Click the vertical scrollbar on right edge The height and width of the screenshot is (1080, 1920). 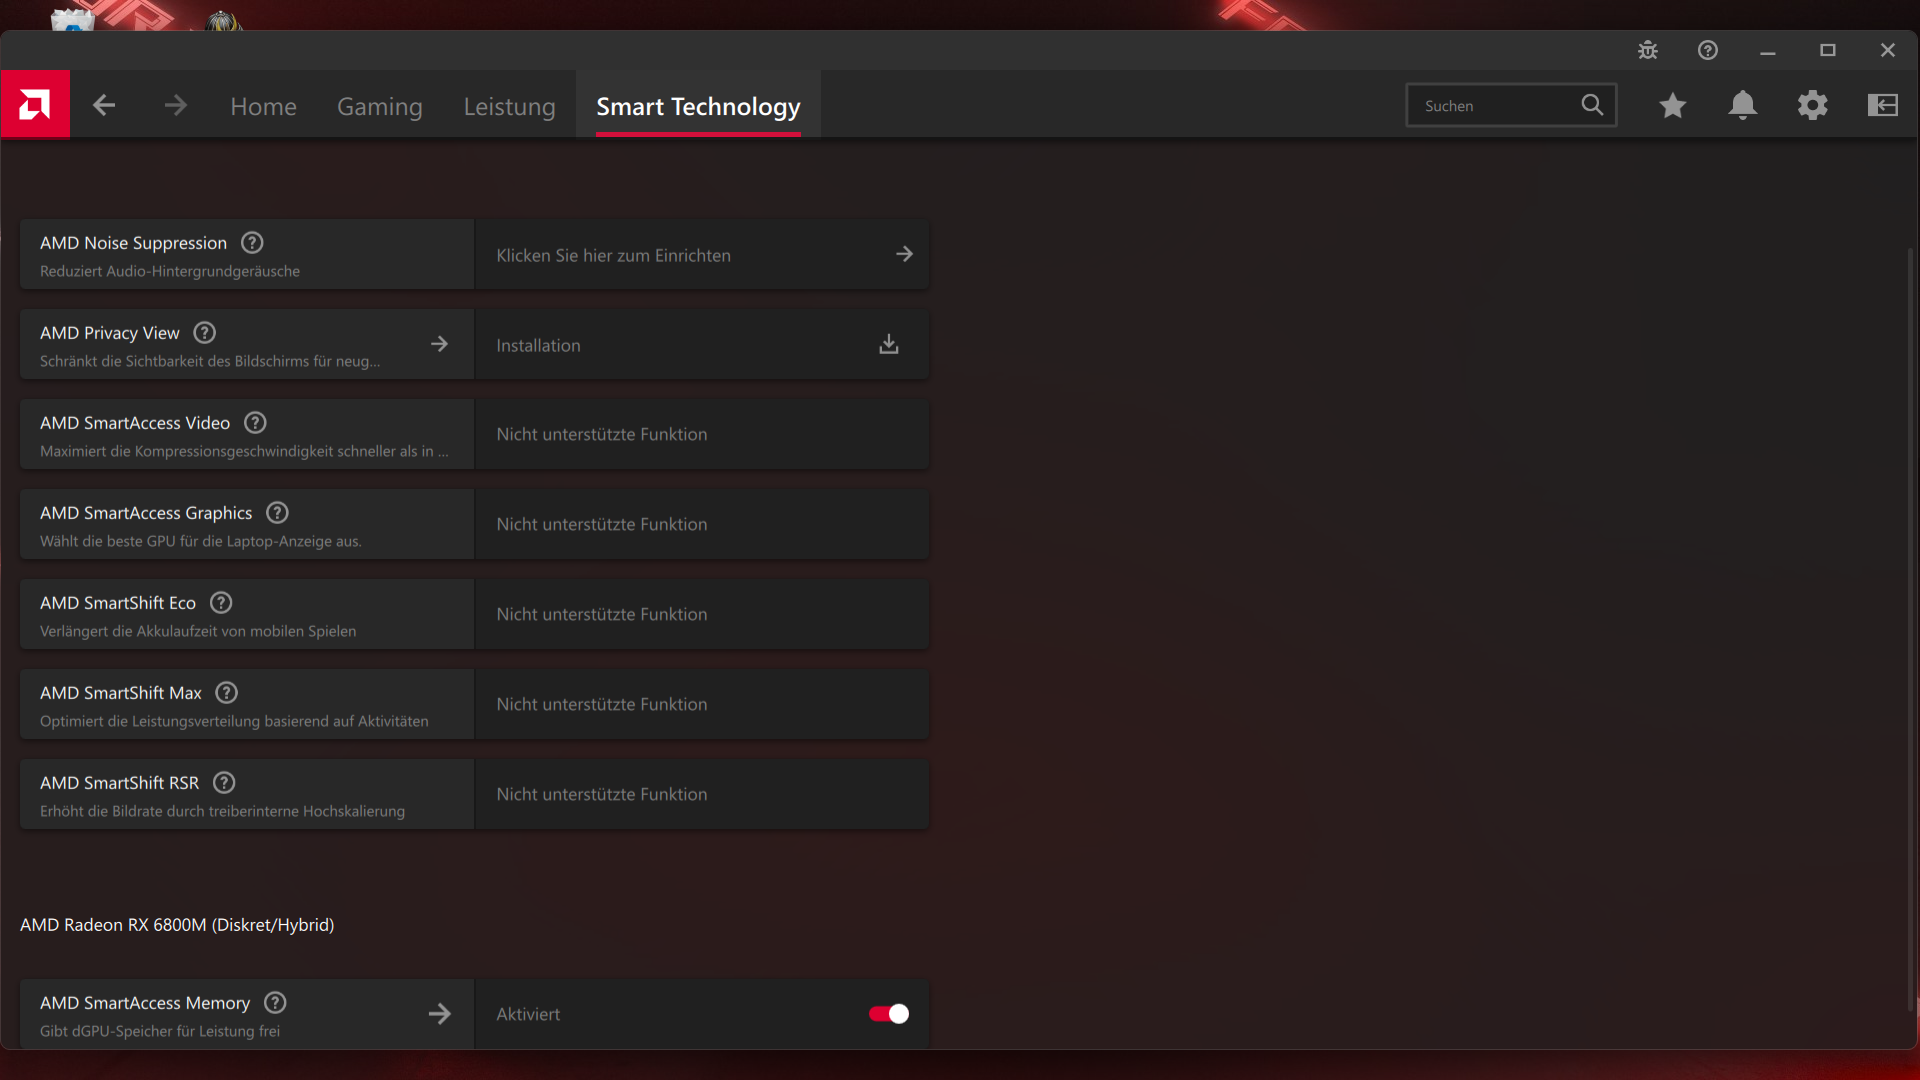[x=1911, y=628]
